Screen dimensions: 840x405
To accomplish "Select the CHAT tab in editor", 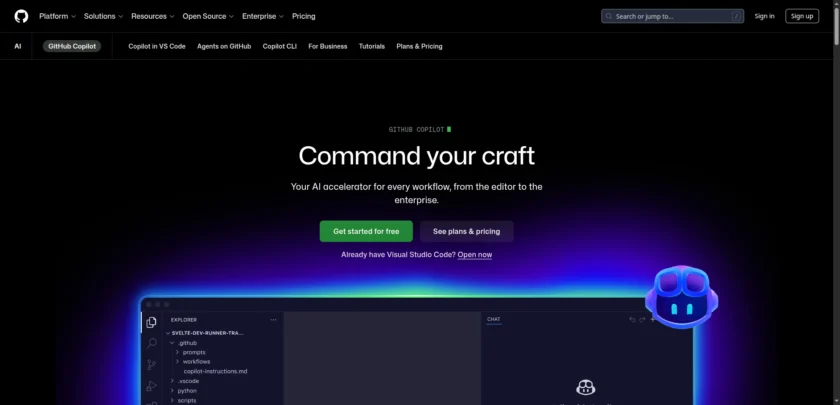I will pyautogui.click(x=494, y=319).
